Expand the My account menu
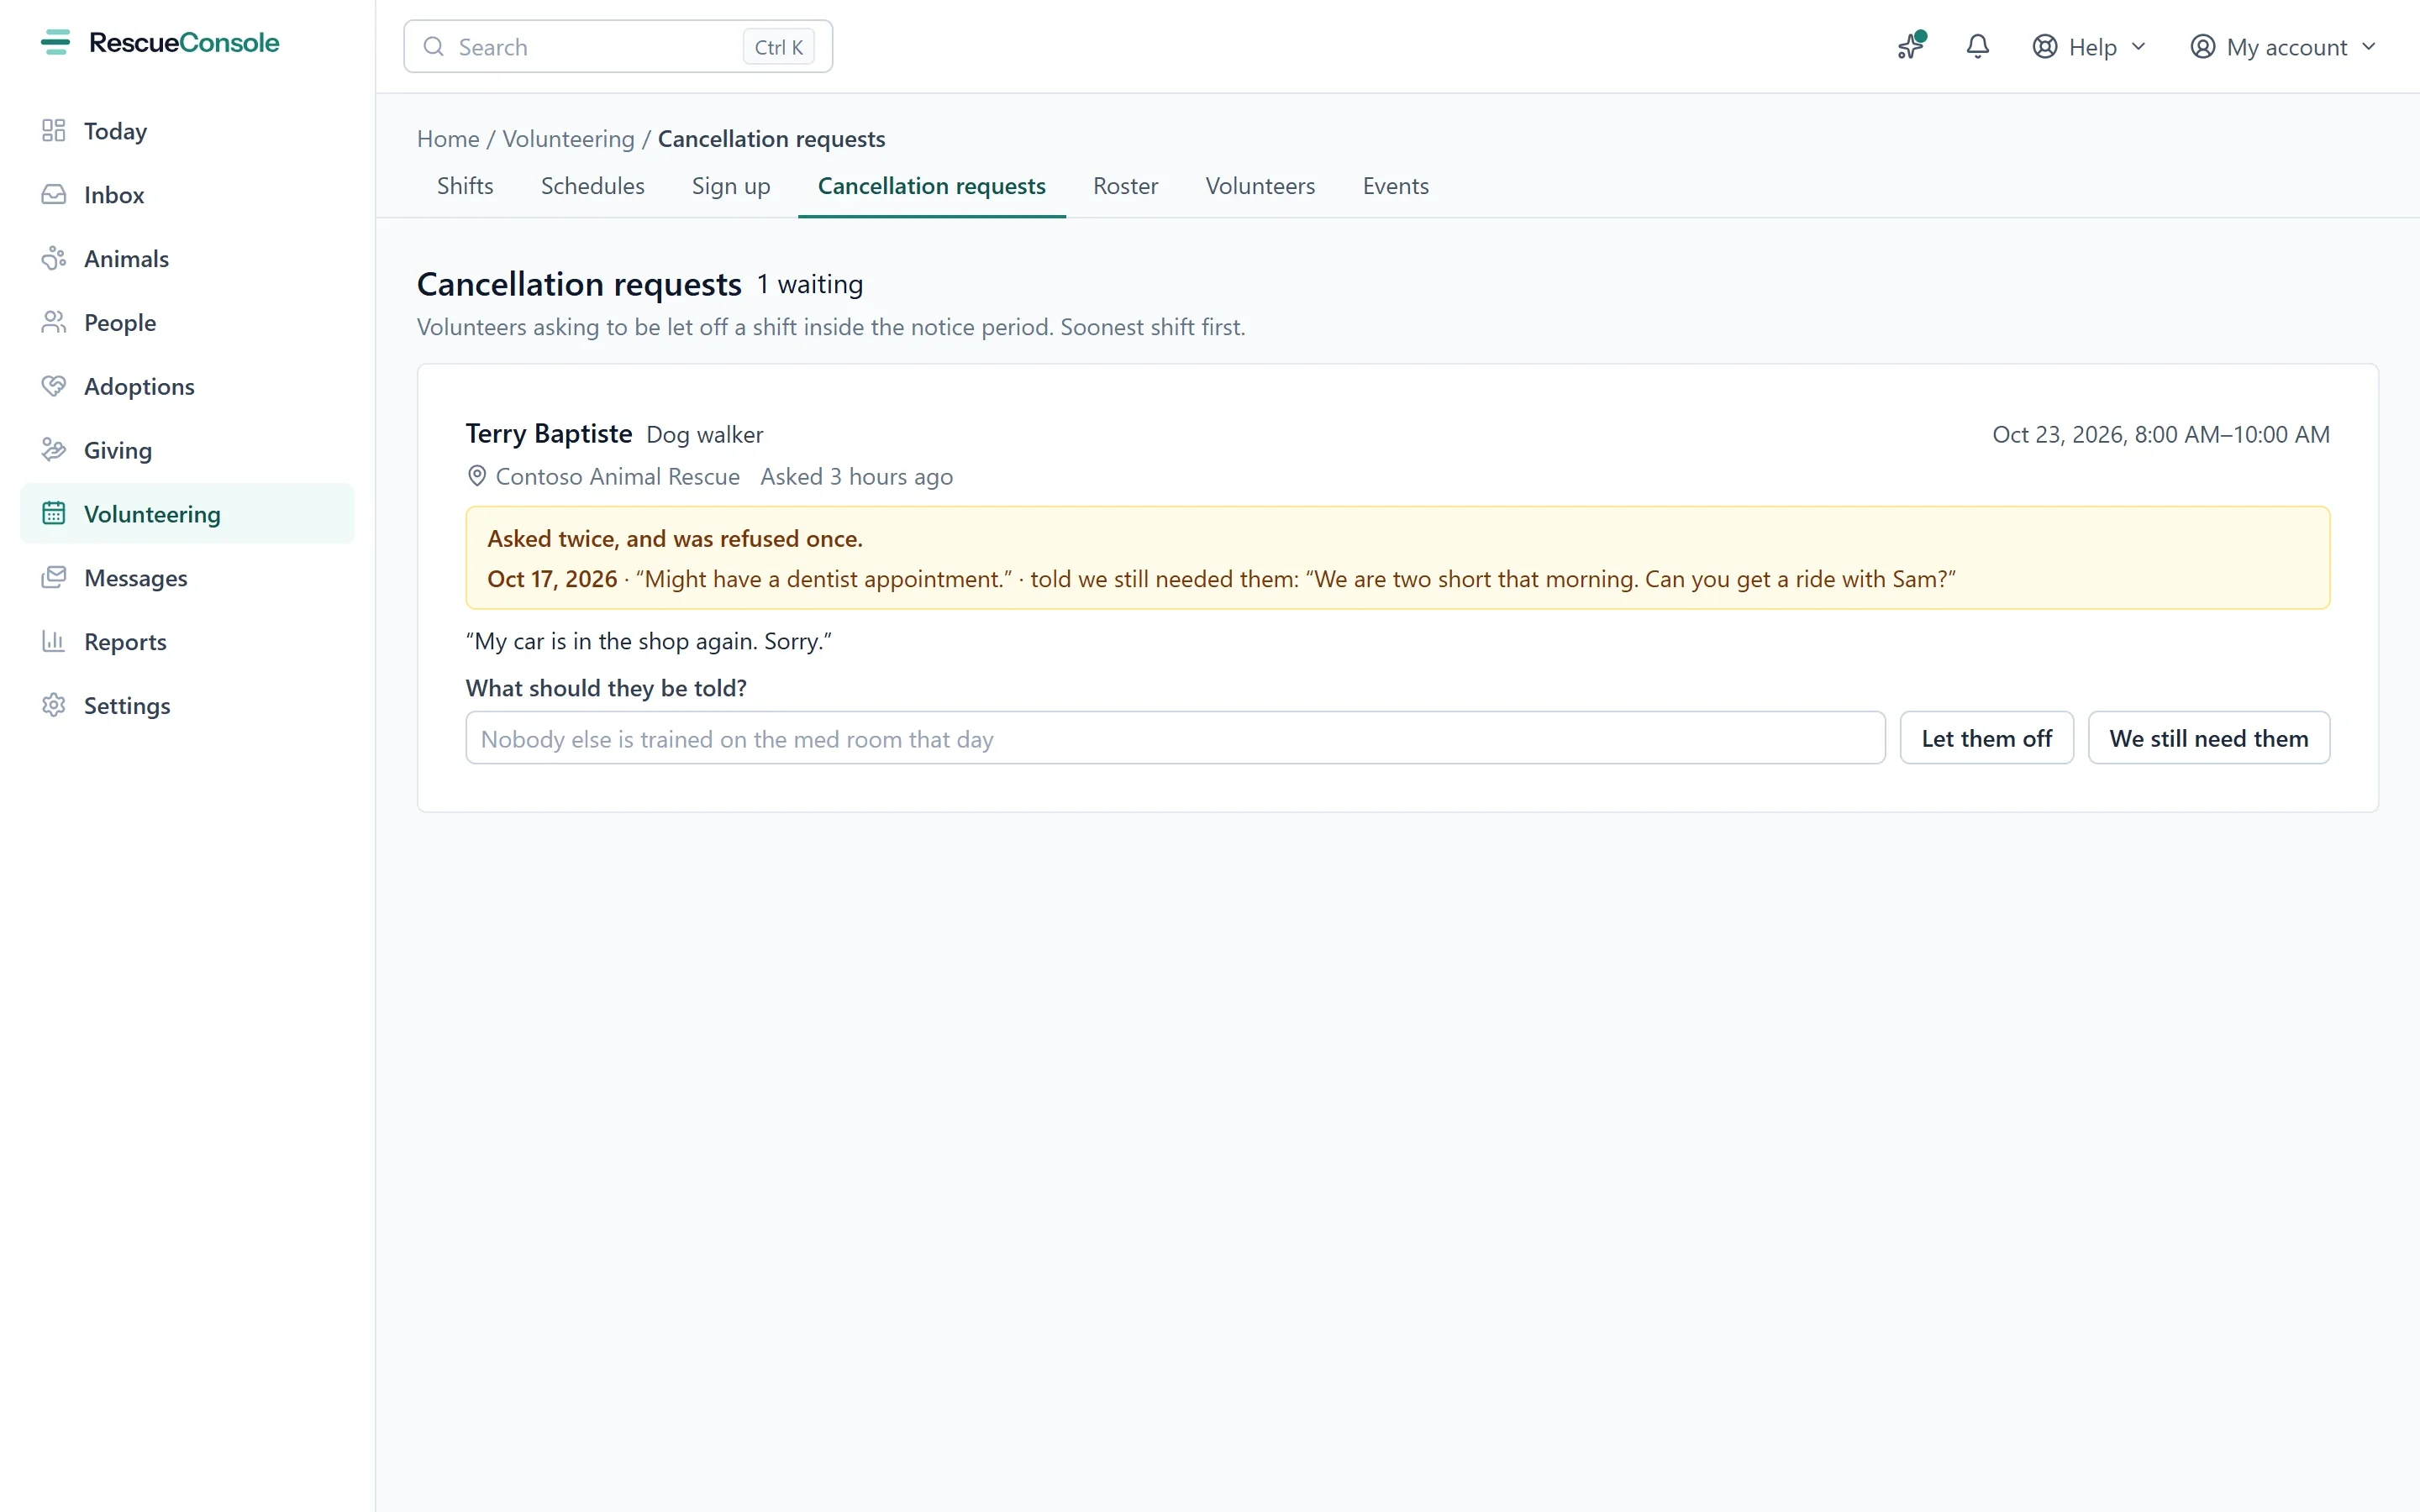This screenshot has width=2420, height=1512. [2283, 47]
